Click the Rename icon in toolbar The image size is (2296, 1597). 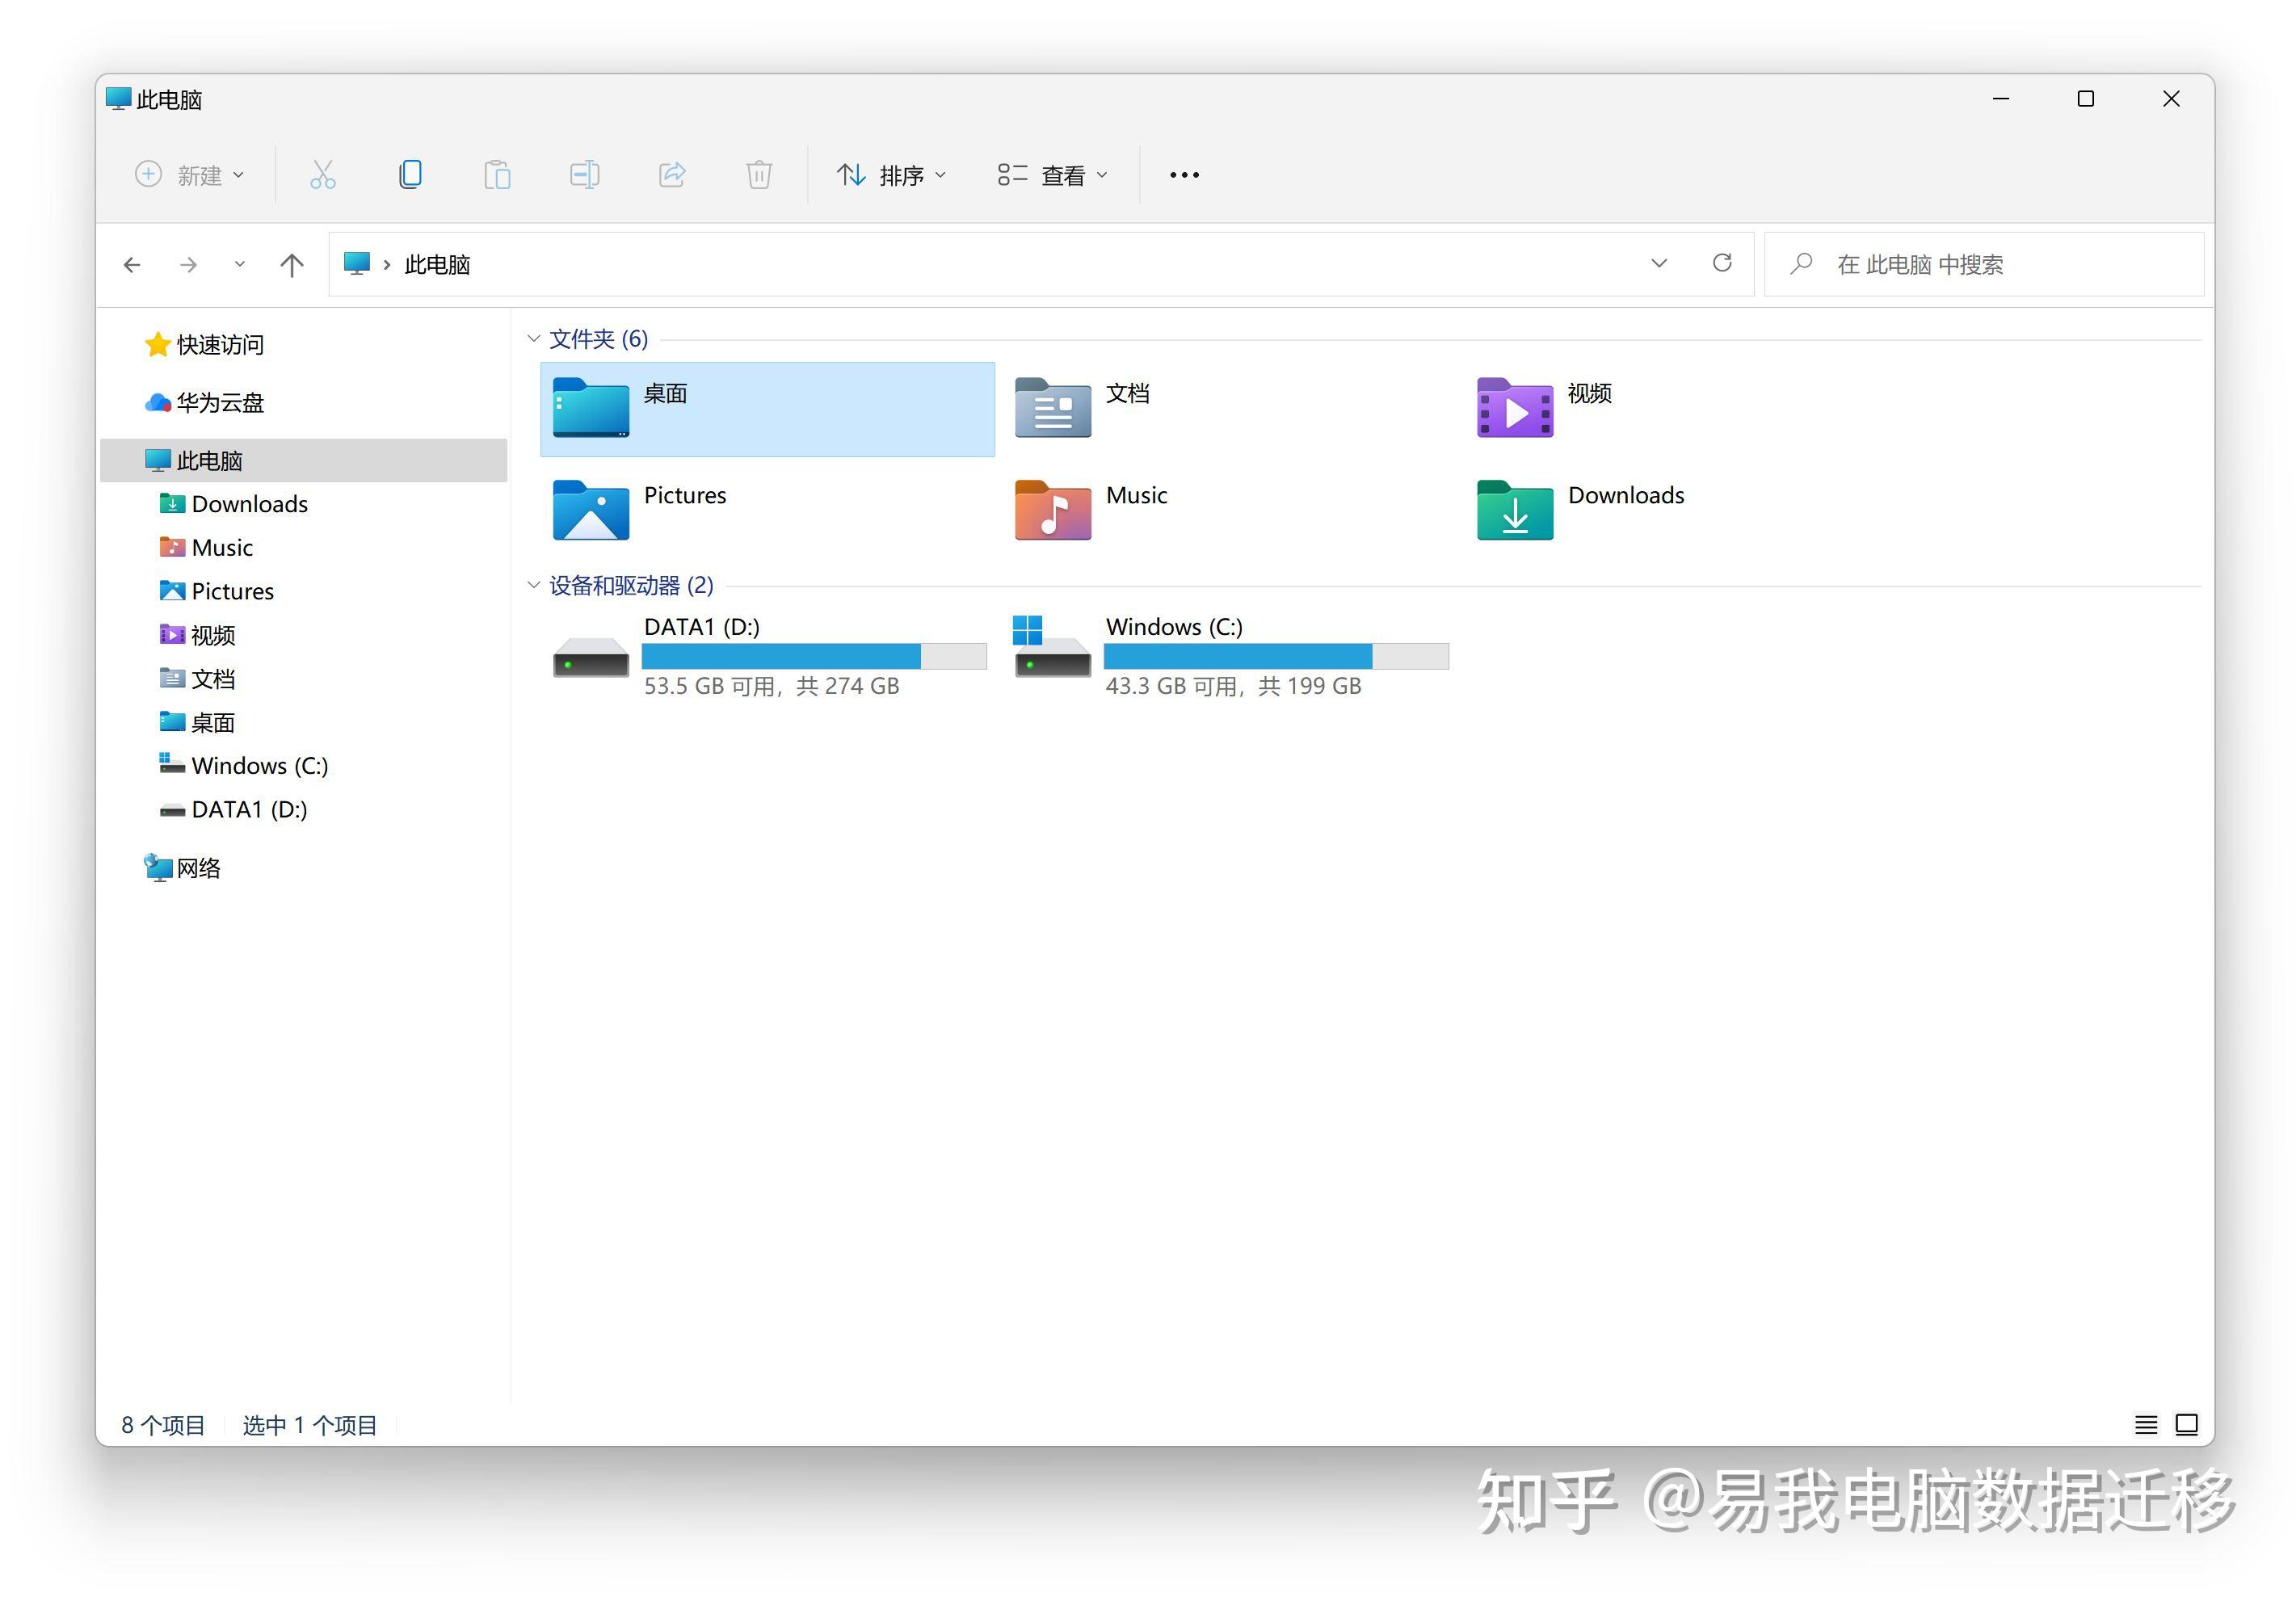coord(584,175)
